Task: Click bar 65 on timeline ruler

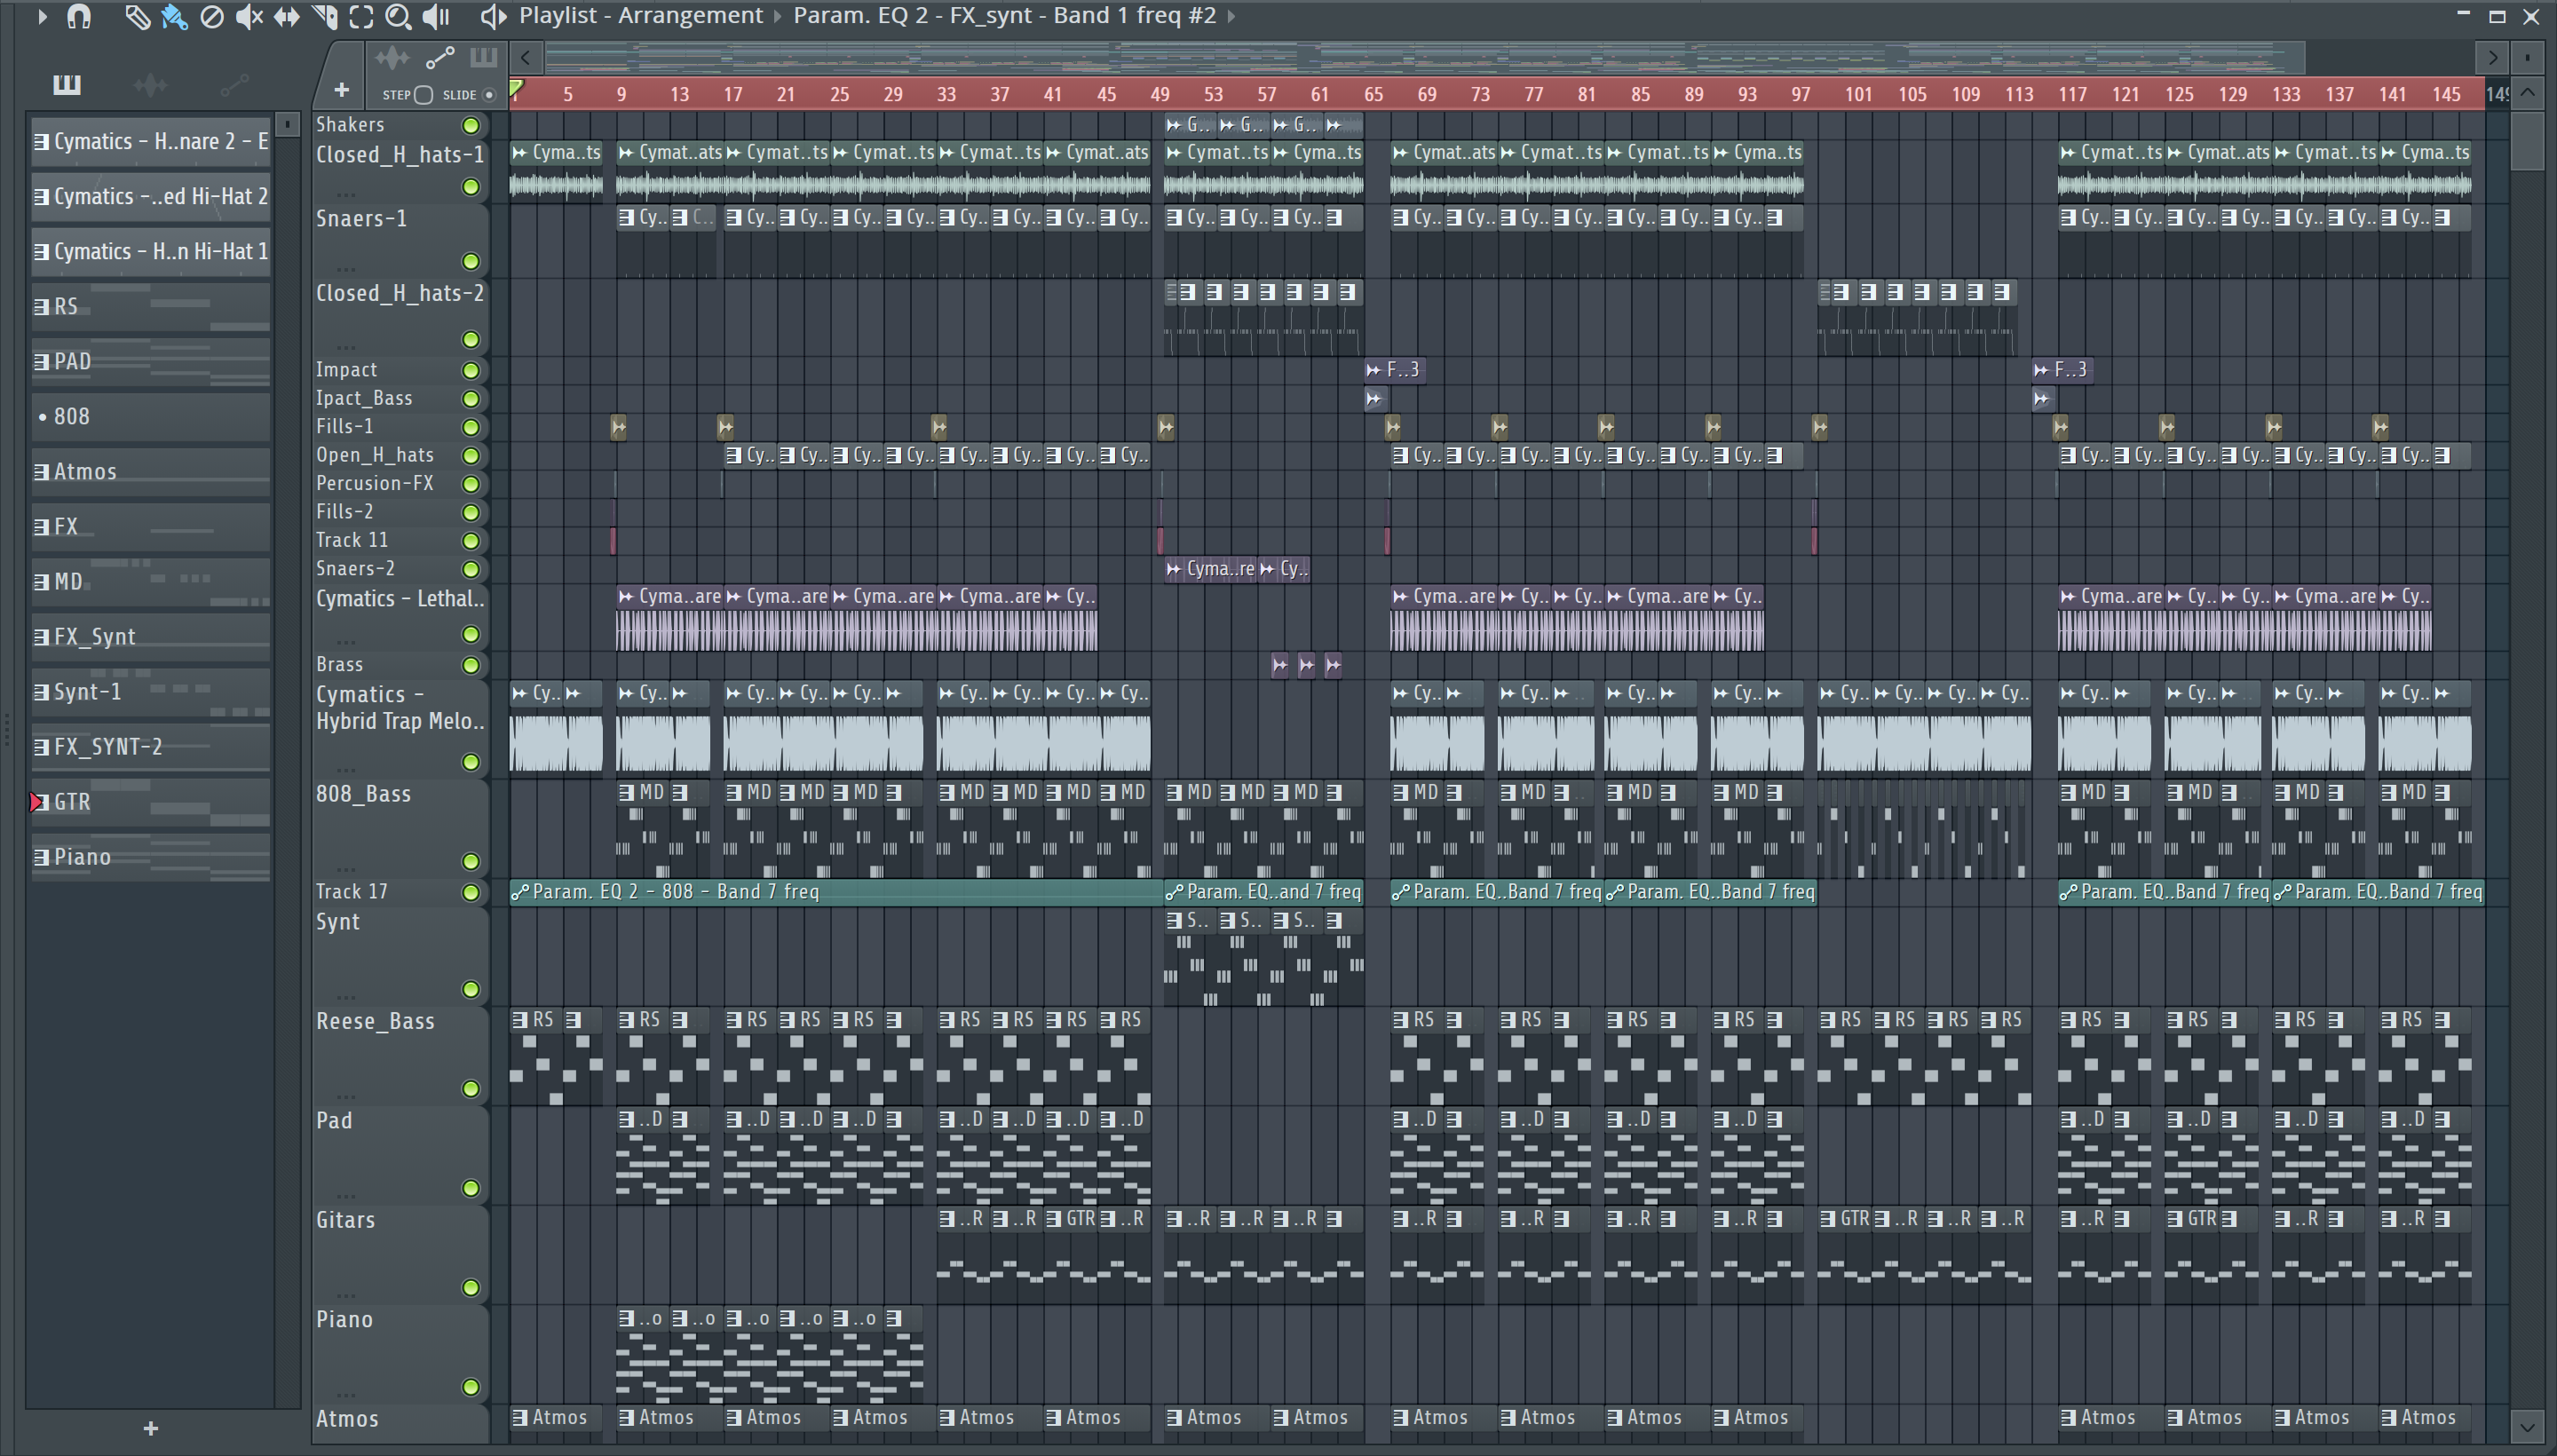Action: click(1374, 95)
